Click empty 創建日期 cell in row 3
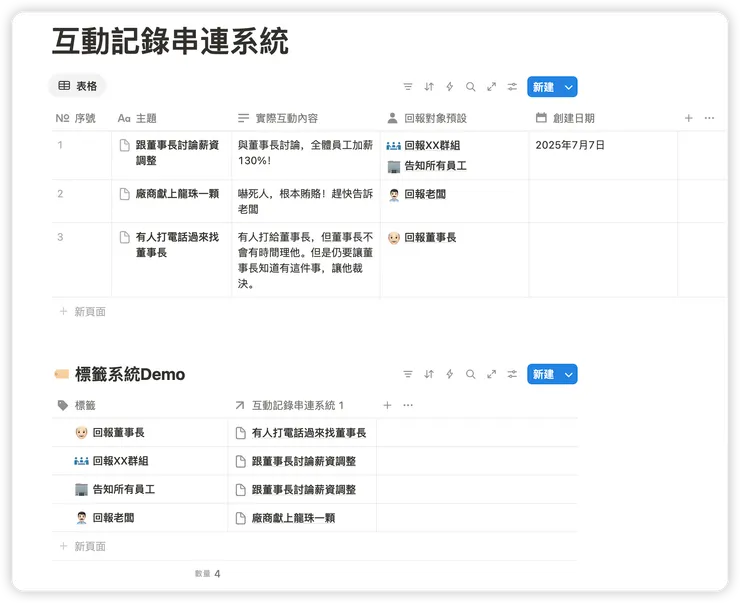 point(603,260)
